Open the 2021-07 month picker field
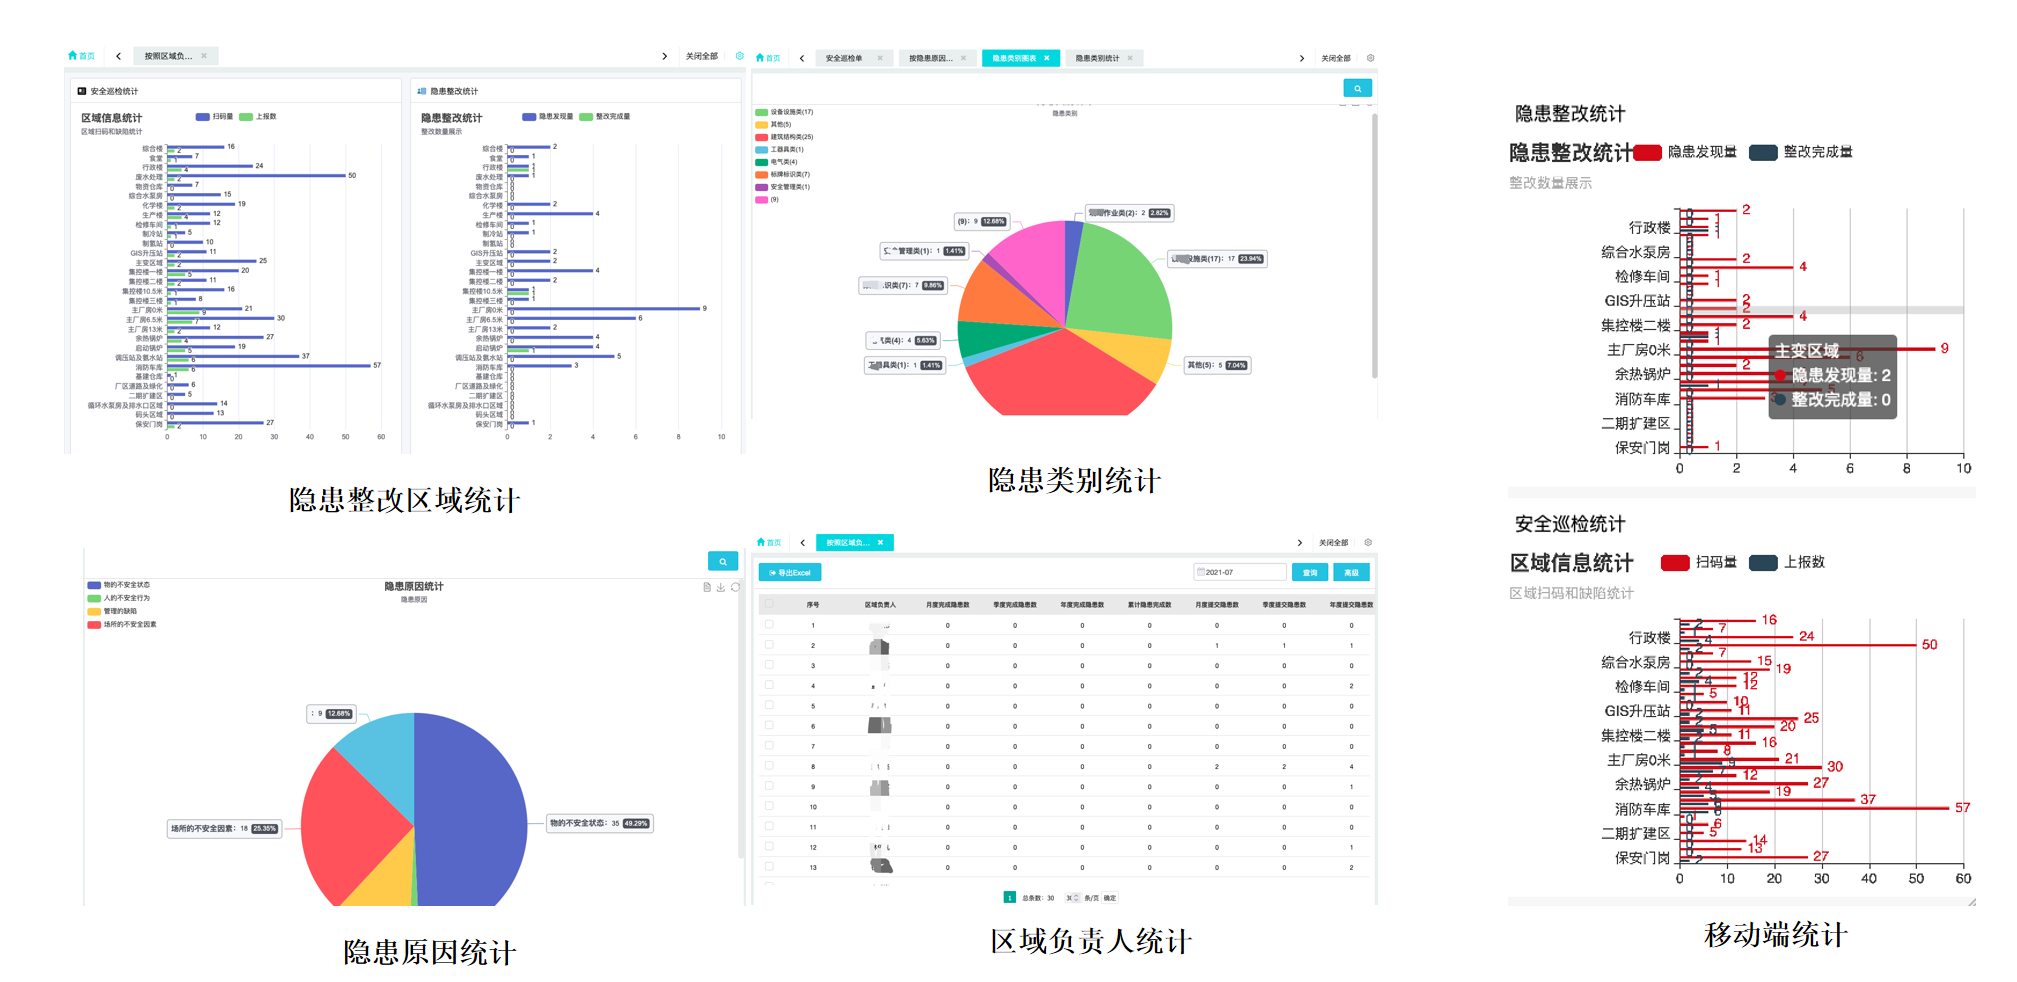Image resolution: width=2017 pixels, height=982 pixels. point(1239,572)
